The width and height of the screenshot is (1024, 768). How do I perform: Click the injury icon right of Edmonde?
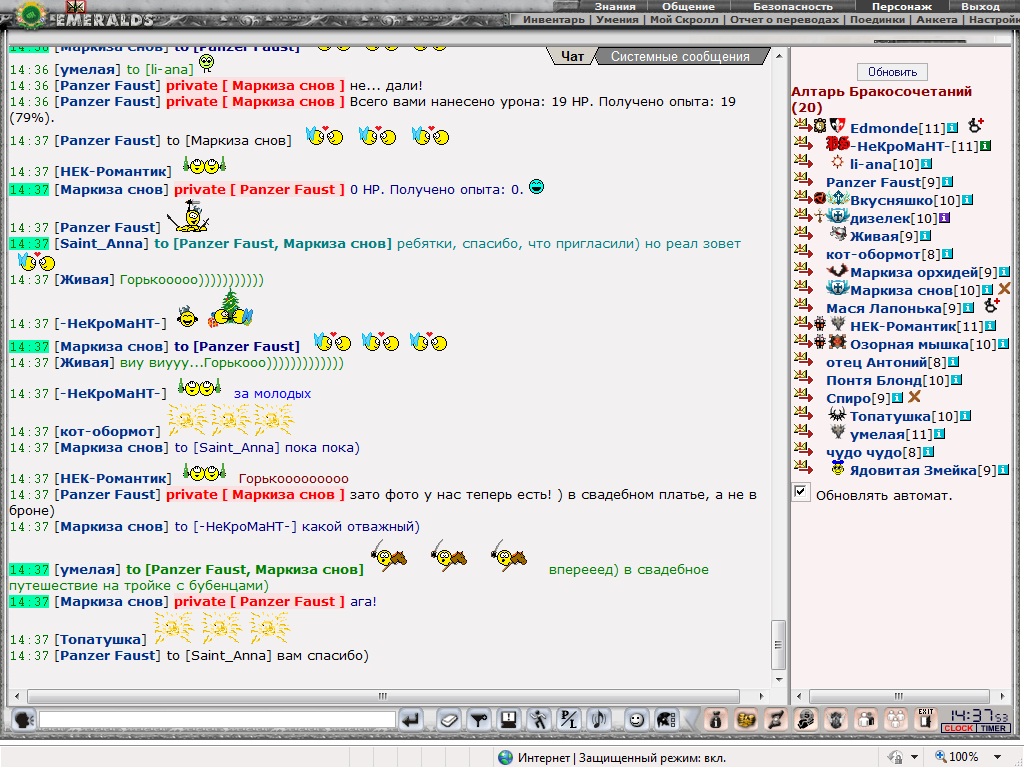click(x=976, y=125)
